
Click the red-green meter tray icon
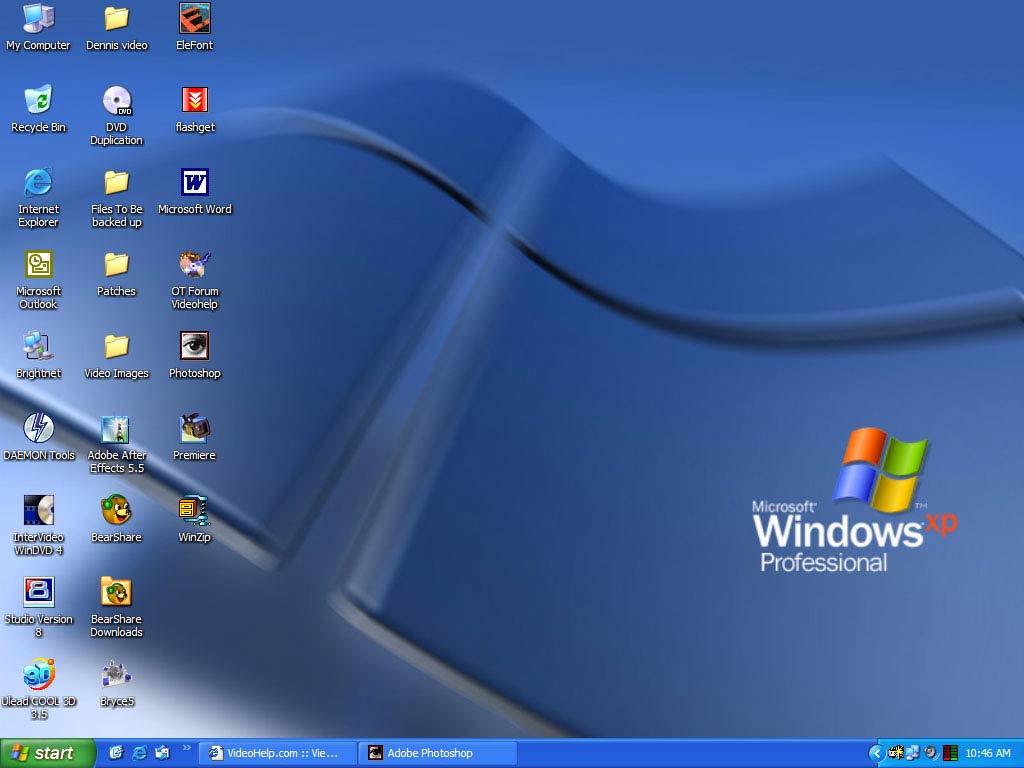(951, 754)
